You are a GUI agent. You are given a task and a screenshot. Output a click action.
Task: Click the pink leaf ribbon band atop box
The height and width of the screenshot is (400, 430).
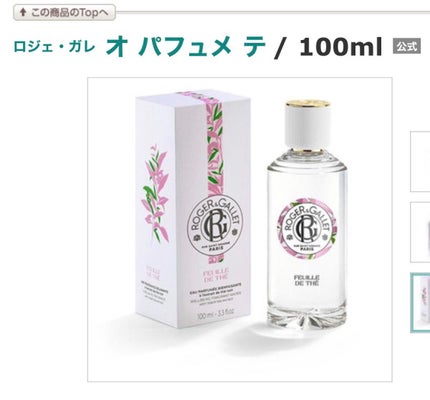[x=215, y=142]
